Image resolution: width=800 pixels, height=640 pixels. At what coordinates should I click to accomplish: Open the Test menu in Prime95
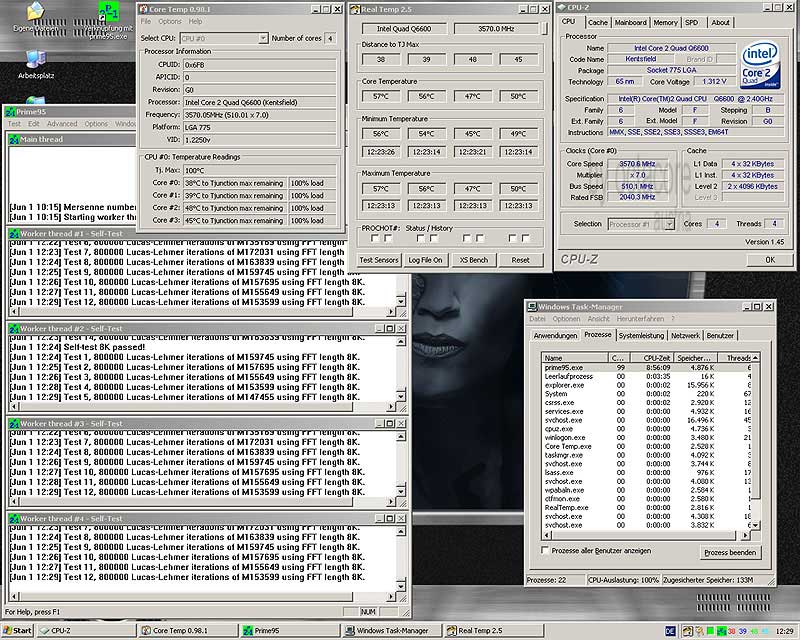pos(14,124)
